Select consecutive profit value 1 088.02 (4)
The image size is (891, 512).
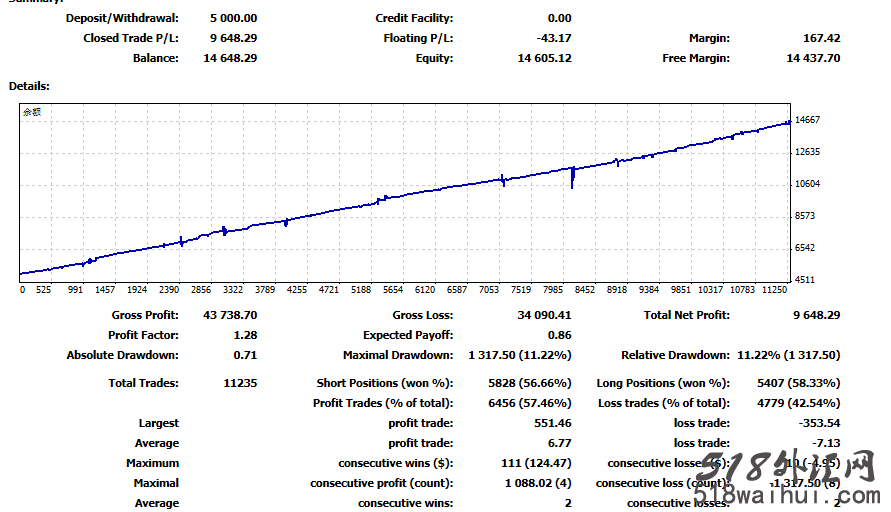538,483
